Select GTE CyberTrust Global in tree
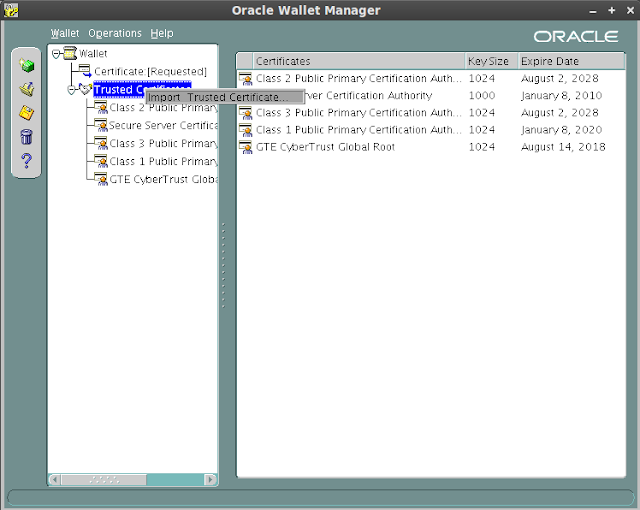The width and height of the screenshot is (640, 510). coord(163,179)
